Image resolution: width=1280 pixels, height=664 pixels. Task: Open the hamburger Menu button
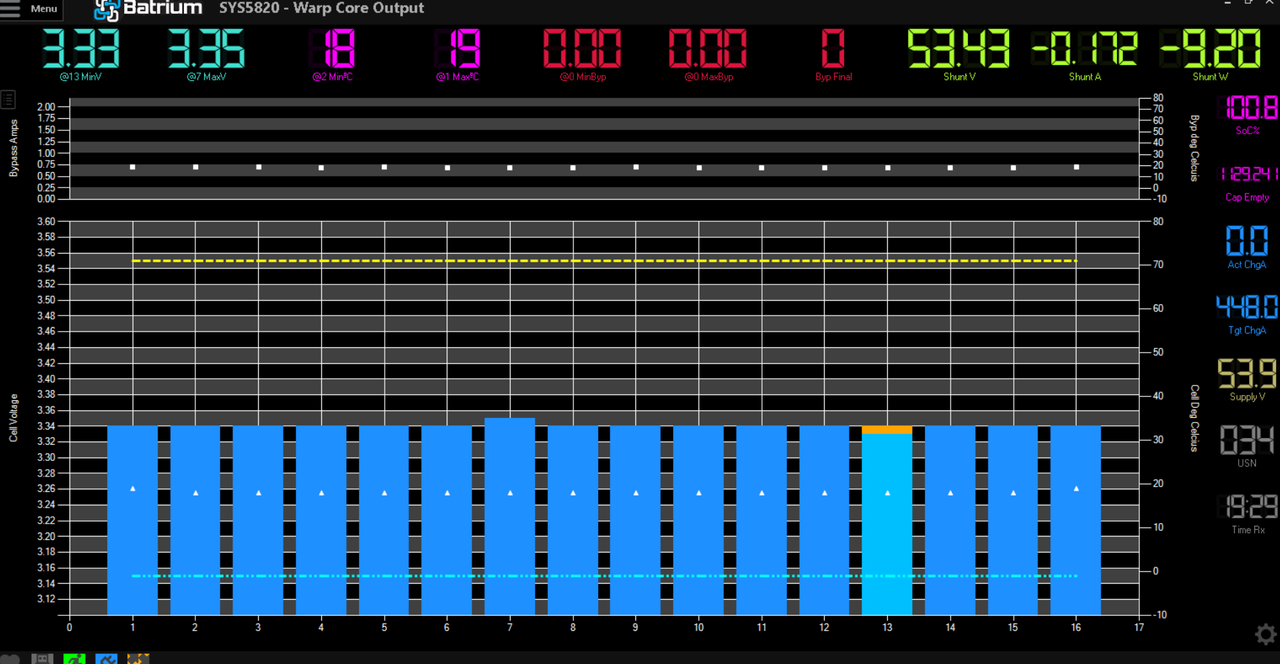tap(31, 9)
